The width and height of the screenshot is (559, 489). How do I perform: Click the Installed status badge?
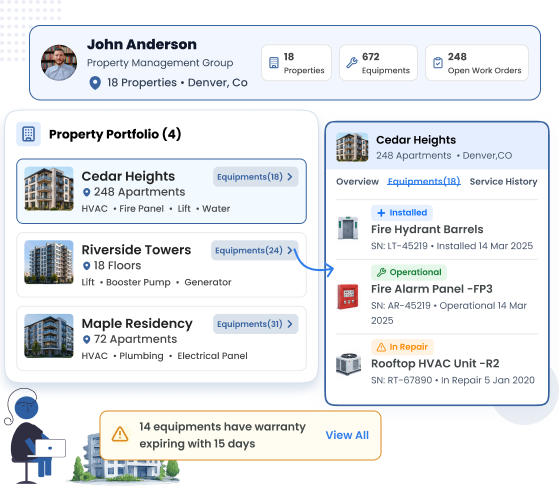click(x=402, y=213)
